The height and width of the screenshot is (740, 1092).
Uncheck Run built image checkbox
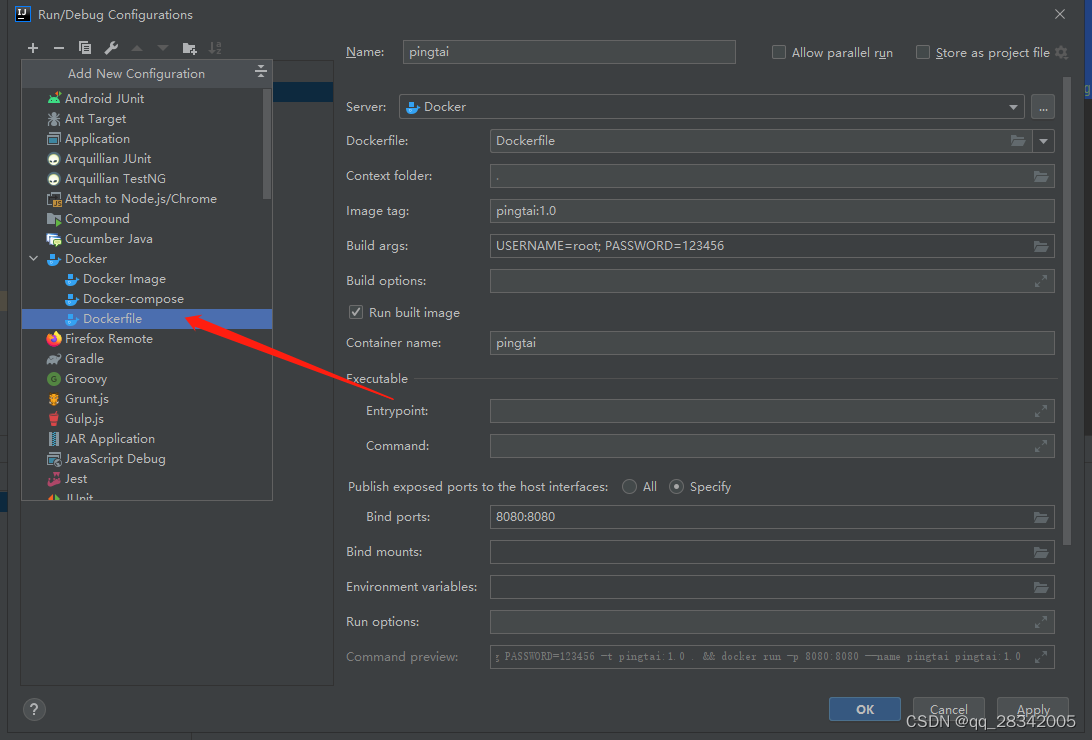[x=356, y=312]
